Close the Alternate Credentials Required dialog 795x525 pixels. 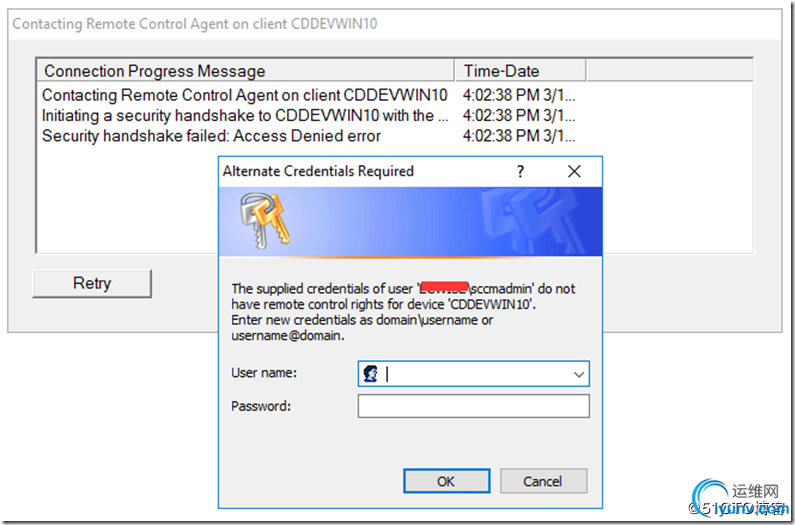[574, 171]
